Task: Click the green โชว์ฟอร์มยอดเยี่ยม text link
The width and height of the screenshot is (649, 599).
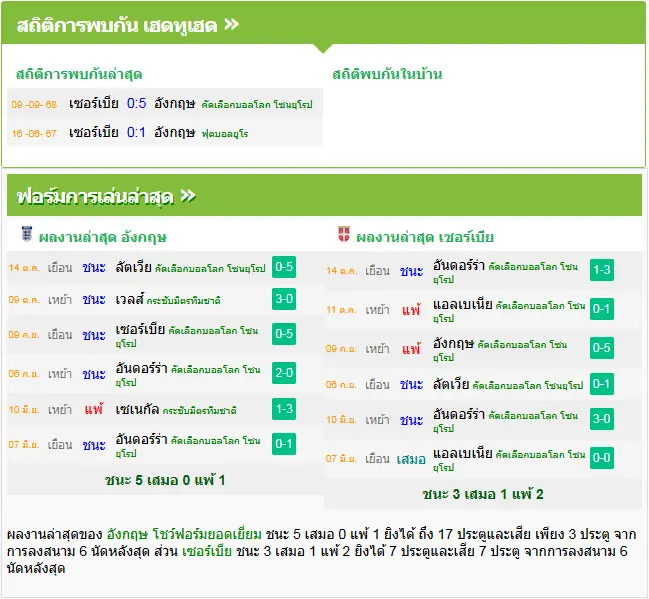Action: (x=207, y=534)
